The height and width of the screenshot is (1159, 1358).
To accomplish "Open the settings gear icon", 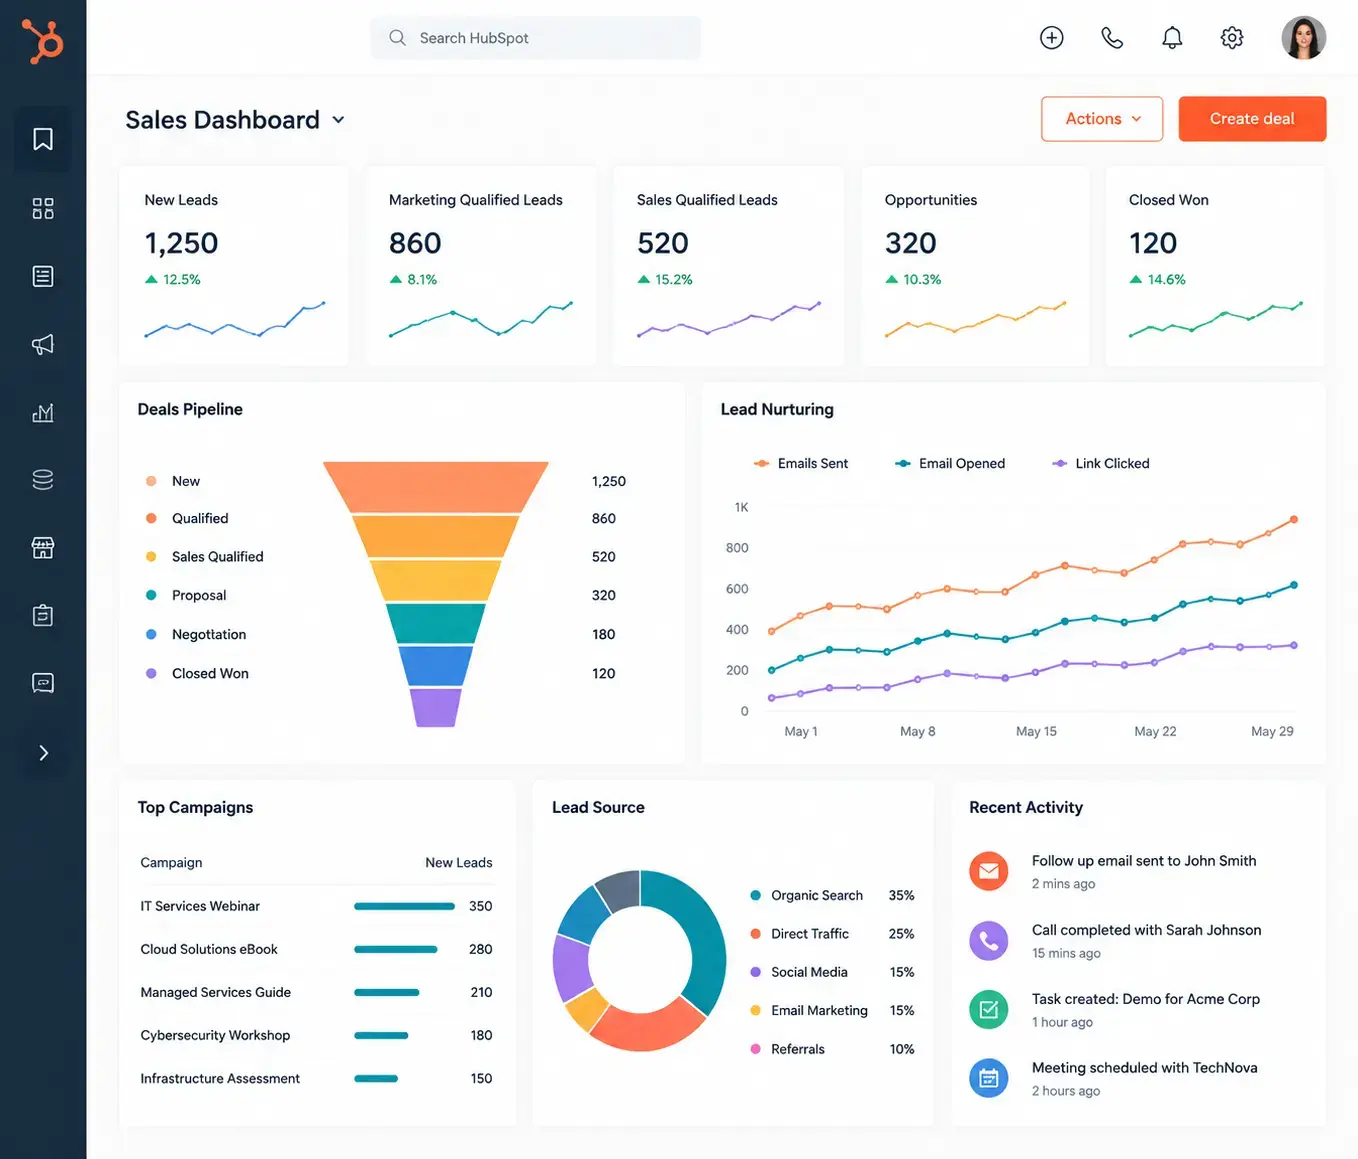I will (1232, 38).
